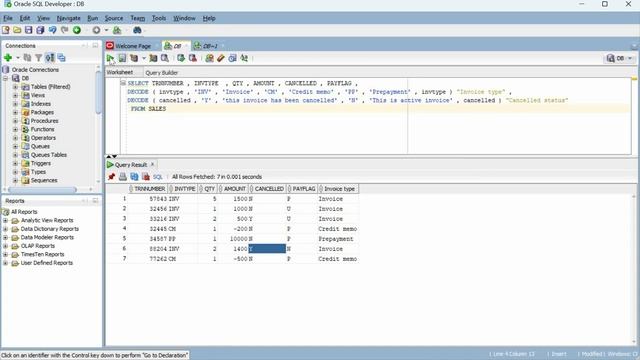Open the Tools menu
This screenshot has width=640, height=360.
click(159, 18)
